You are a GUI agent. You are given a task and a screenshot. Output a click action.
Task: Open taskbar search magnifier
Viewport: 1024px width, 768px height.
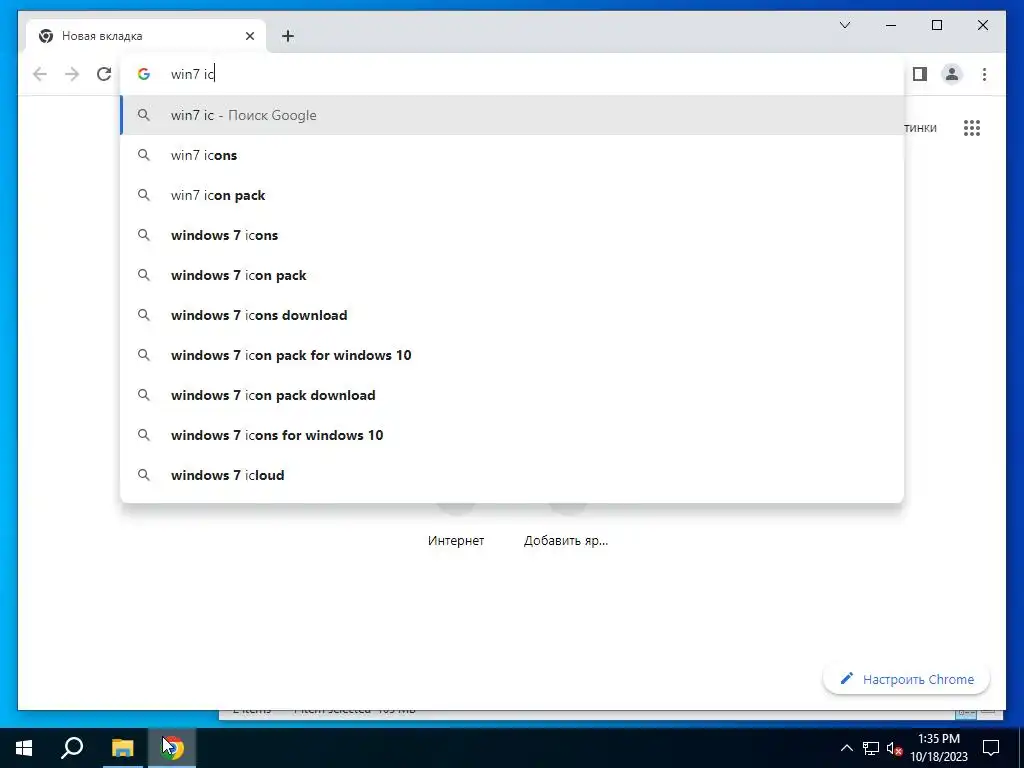72,748
